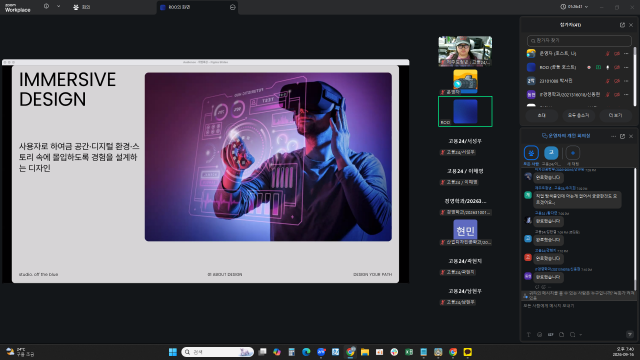Click the co-host's green screen-share icon
The image size is (640, 360).
(x=598, y=67)
